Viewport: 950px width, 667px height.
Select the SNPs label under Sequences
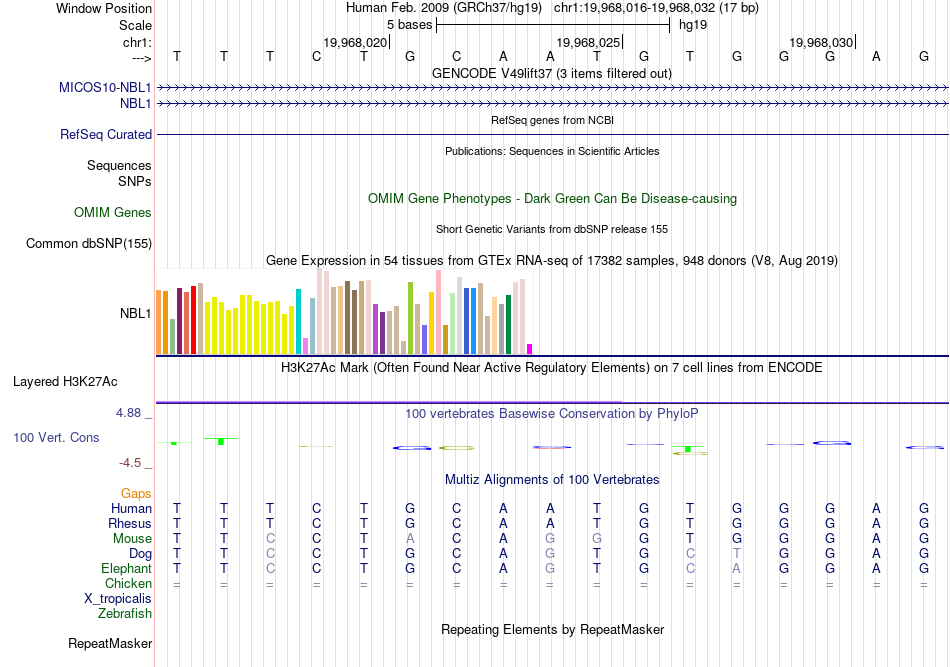point(135,181)
